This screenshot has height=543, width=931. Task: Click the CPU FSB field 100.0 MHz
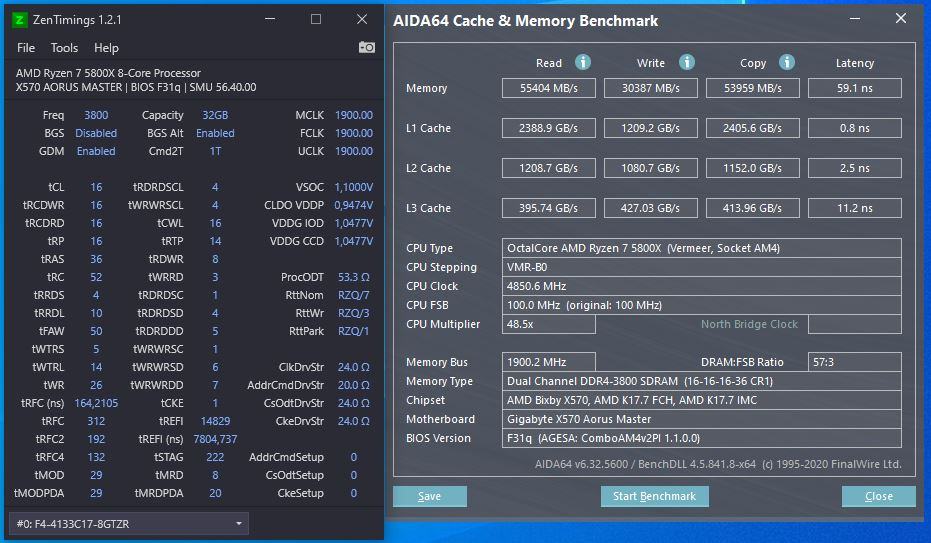click(x=702, y=305)
